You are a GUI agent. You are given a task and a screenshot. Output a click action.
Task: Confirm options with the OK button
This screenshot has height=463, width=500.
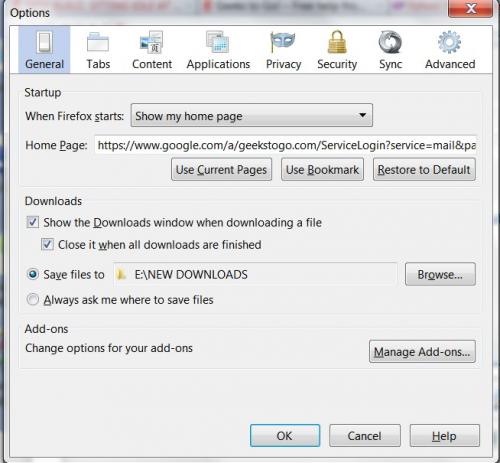pyautogui.click(x=285, y=436)
